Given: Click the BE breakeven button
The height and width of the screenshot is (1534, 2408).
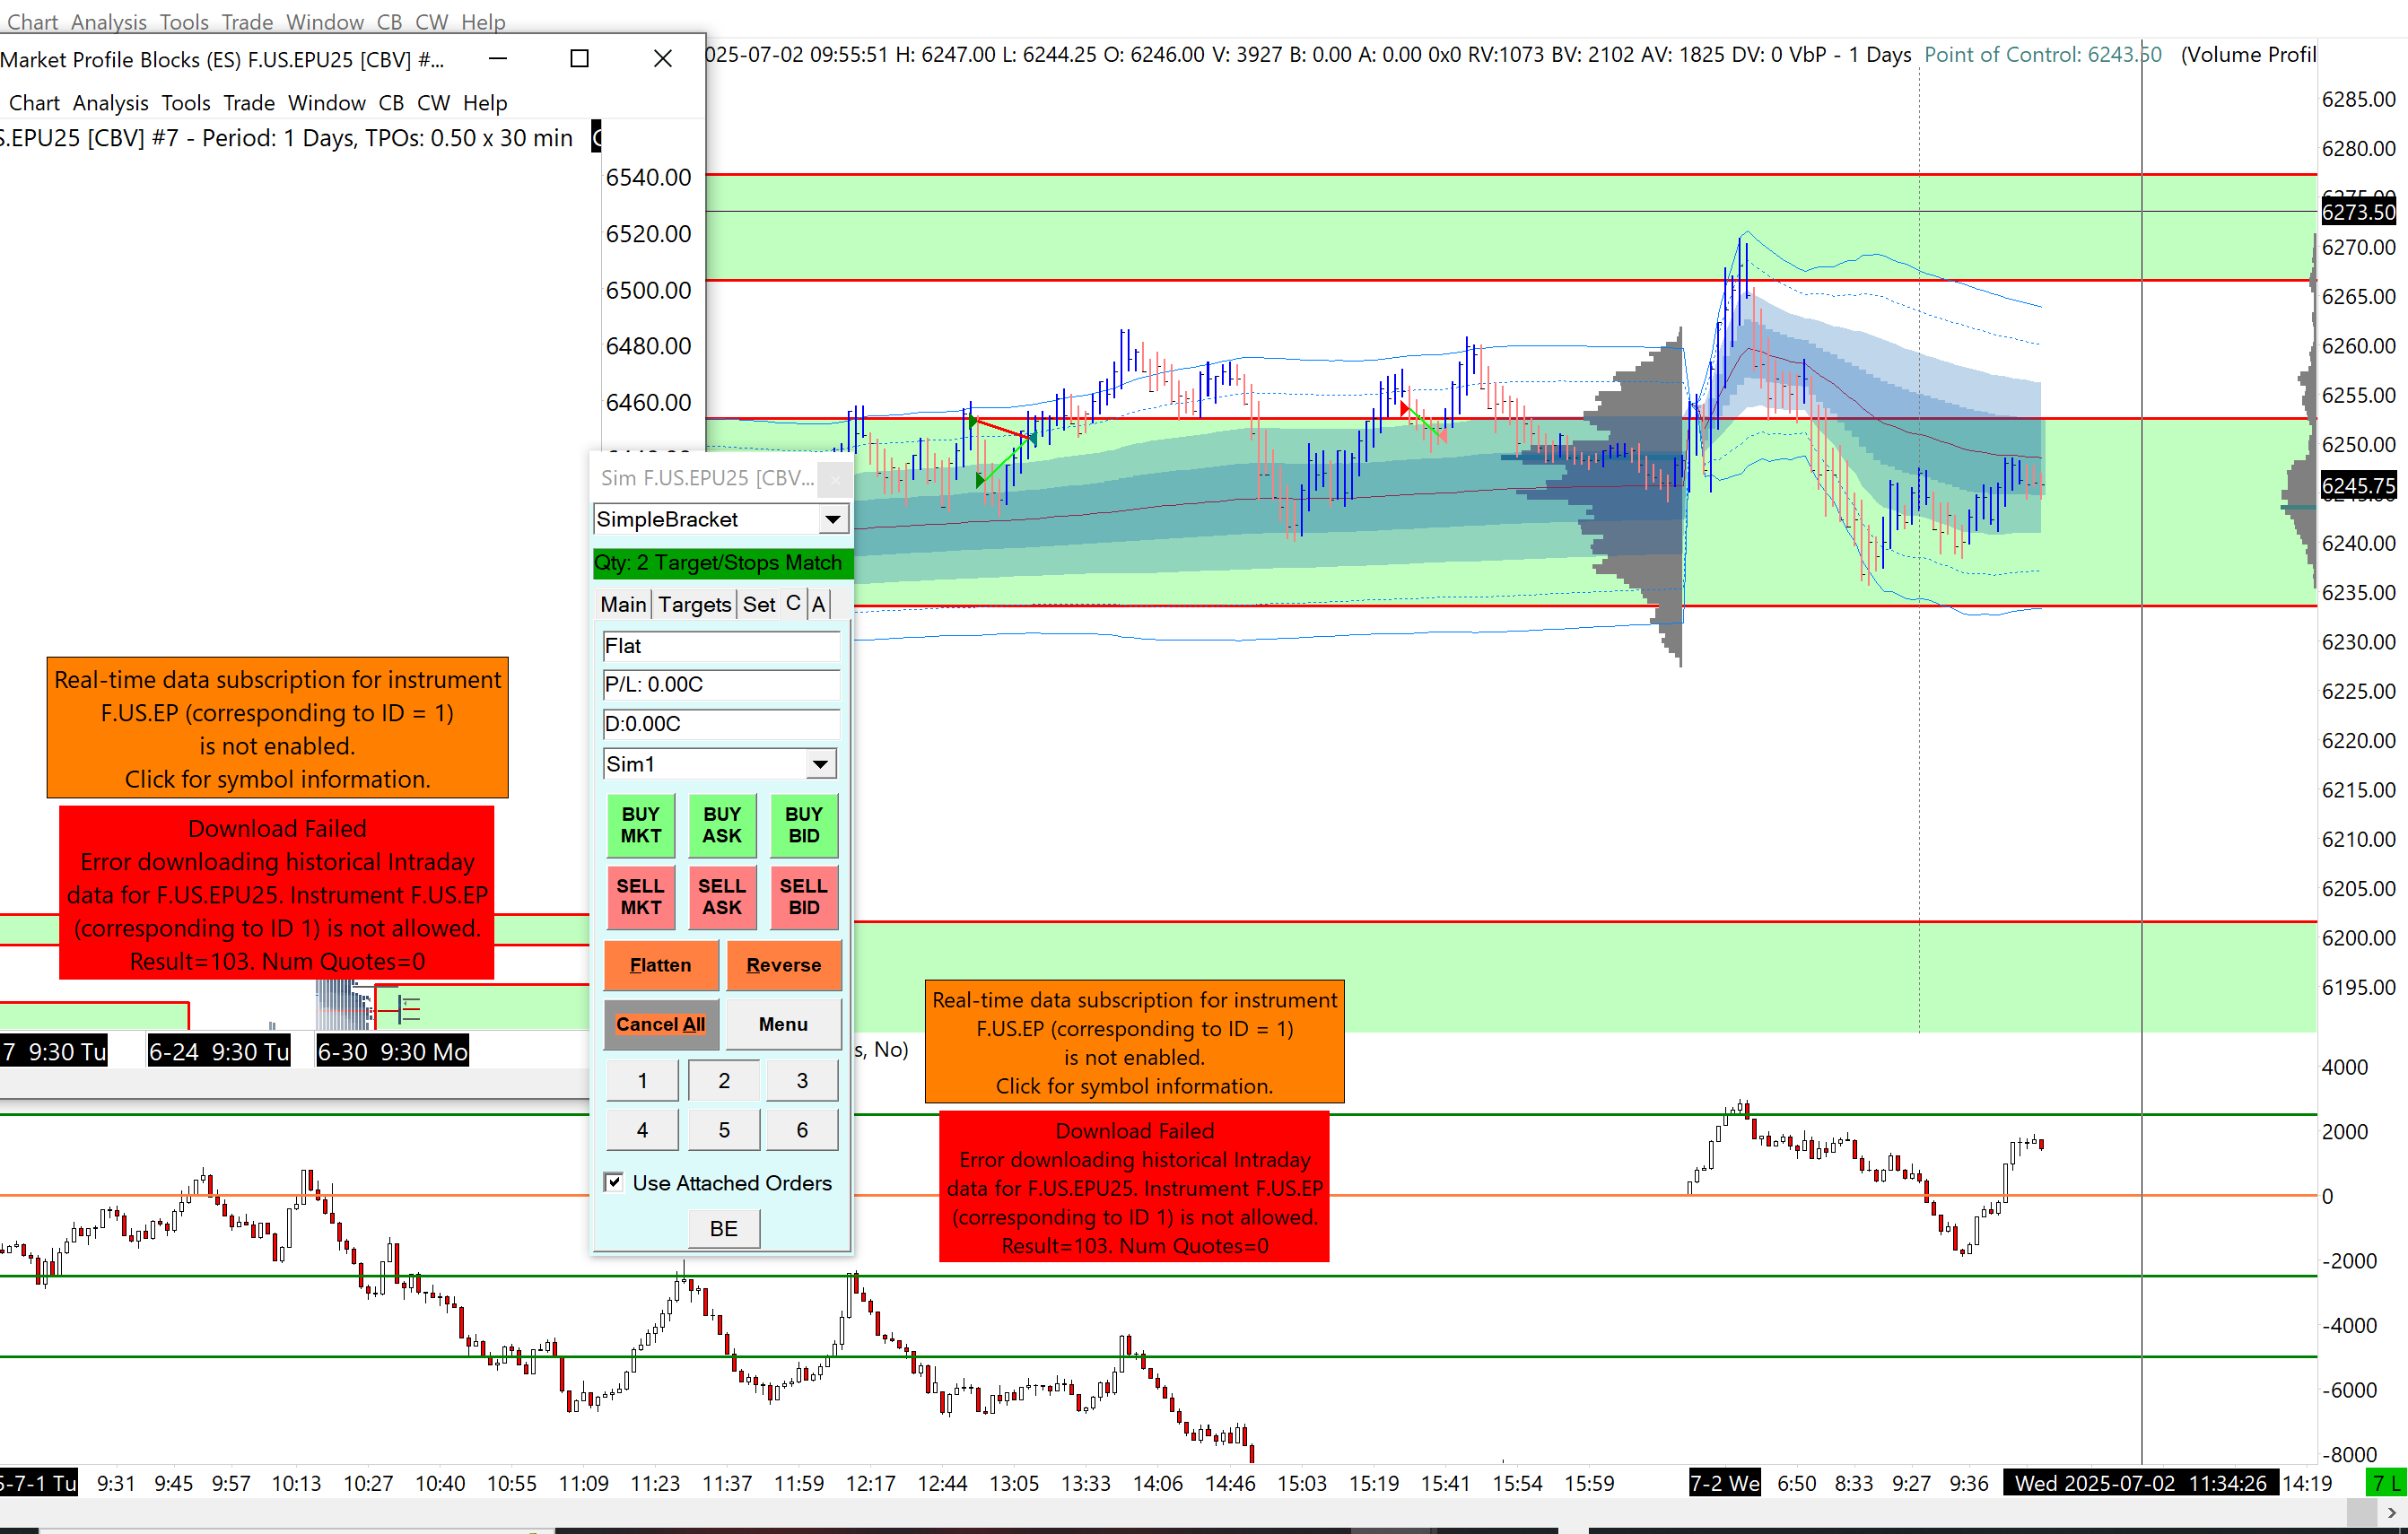Looking at the screenshot, I should point(723,1228).
